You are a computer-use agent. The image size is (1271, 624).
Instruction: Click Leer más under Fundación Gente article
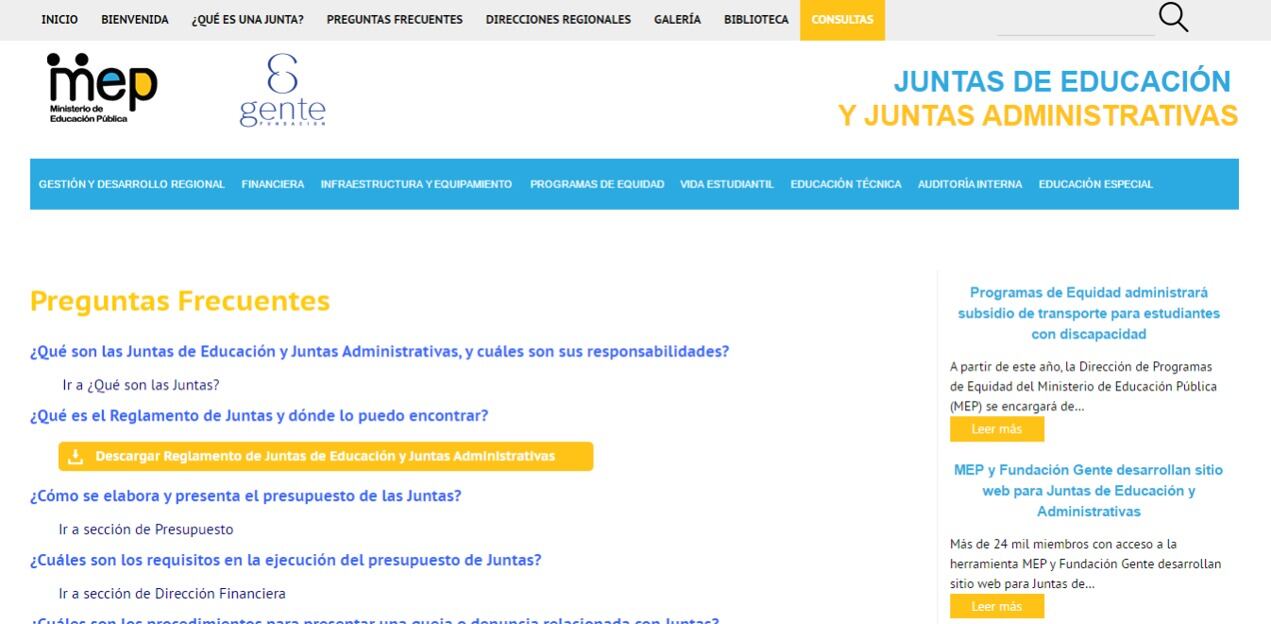tap(996, 606)
